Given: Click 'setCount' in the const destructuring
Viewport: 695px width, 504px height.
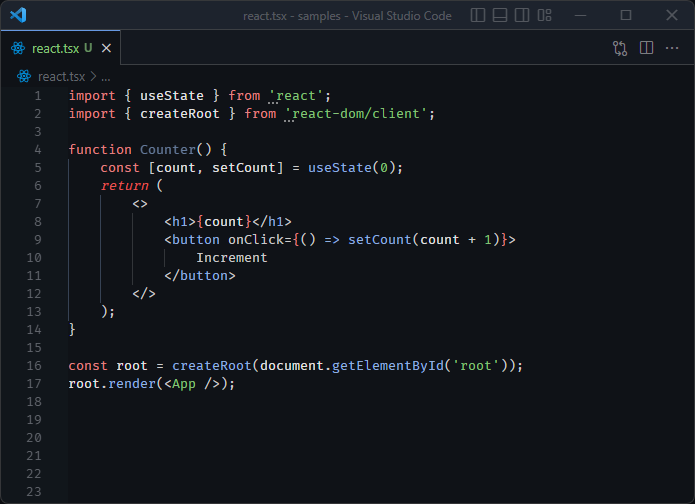Looking at the screenshot, I should tap(243, 168).
